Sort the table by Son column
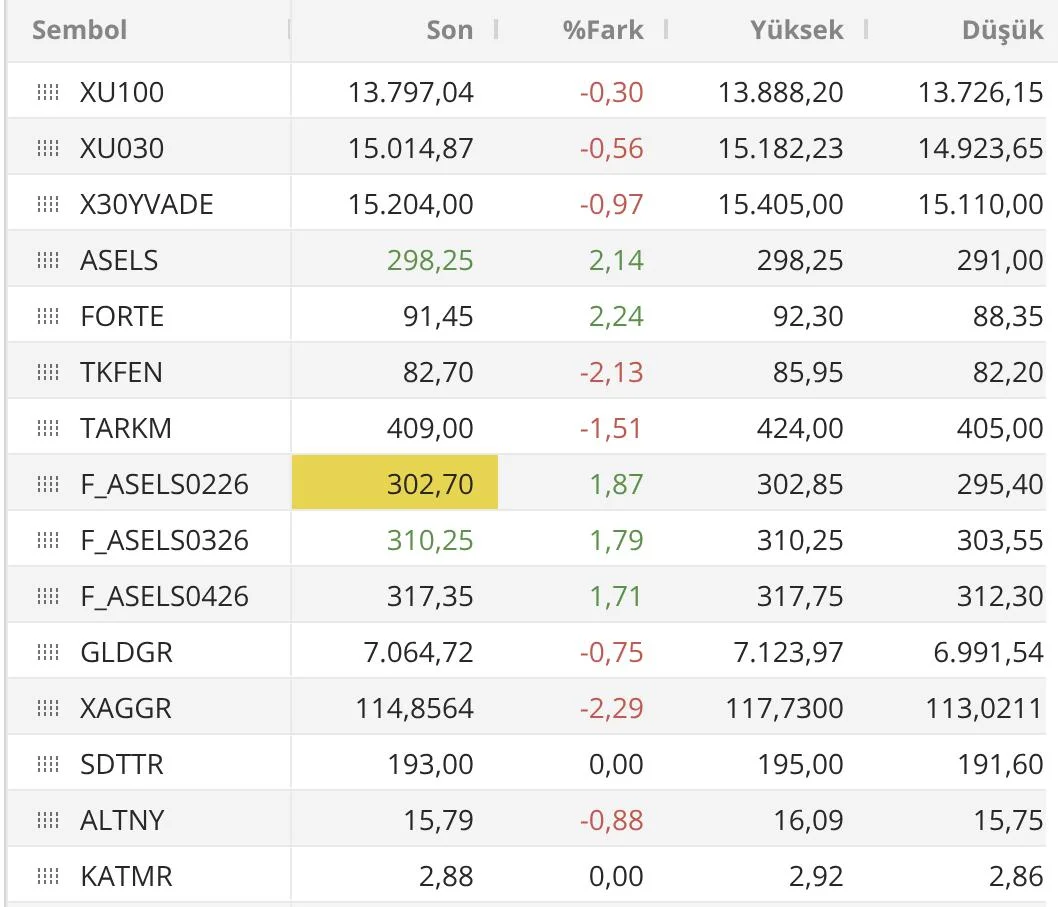Image resolution: width=1058 pixels, height=907 pixels. coord(449,30)
